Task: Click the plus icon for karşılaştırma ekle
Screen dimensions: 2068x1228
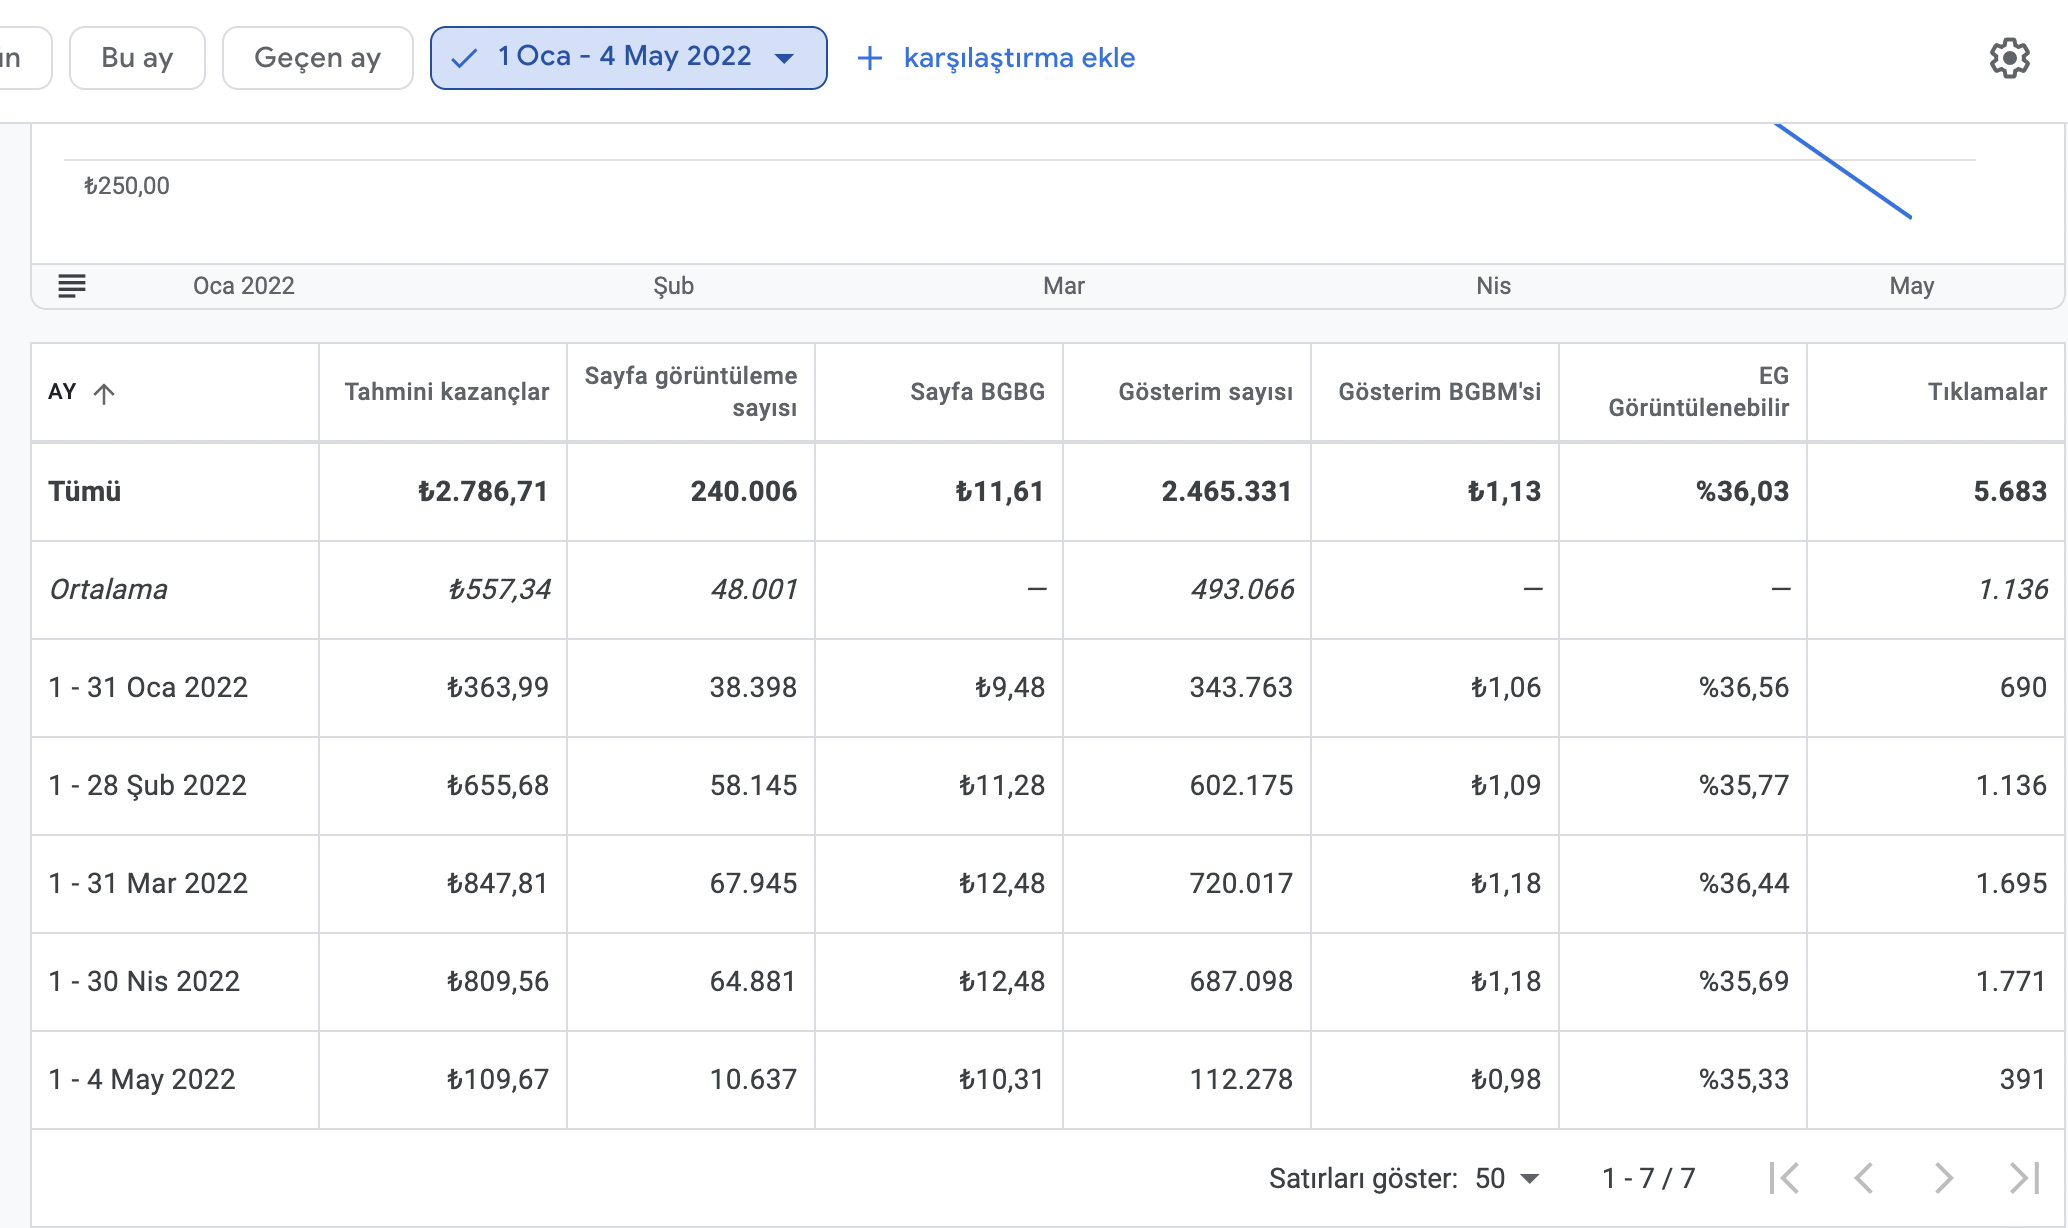Action: point(870,58)
